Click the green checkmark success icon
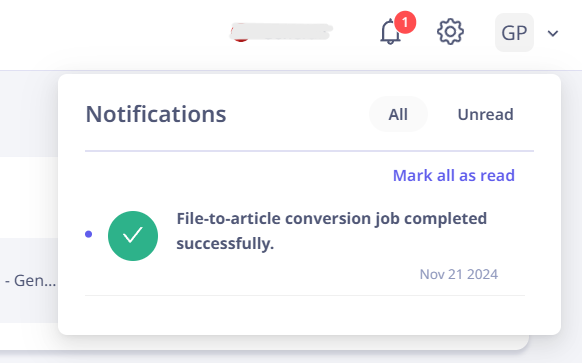 (x=133, y=236)
